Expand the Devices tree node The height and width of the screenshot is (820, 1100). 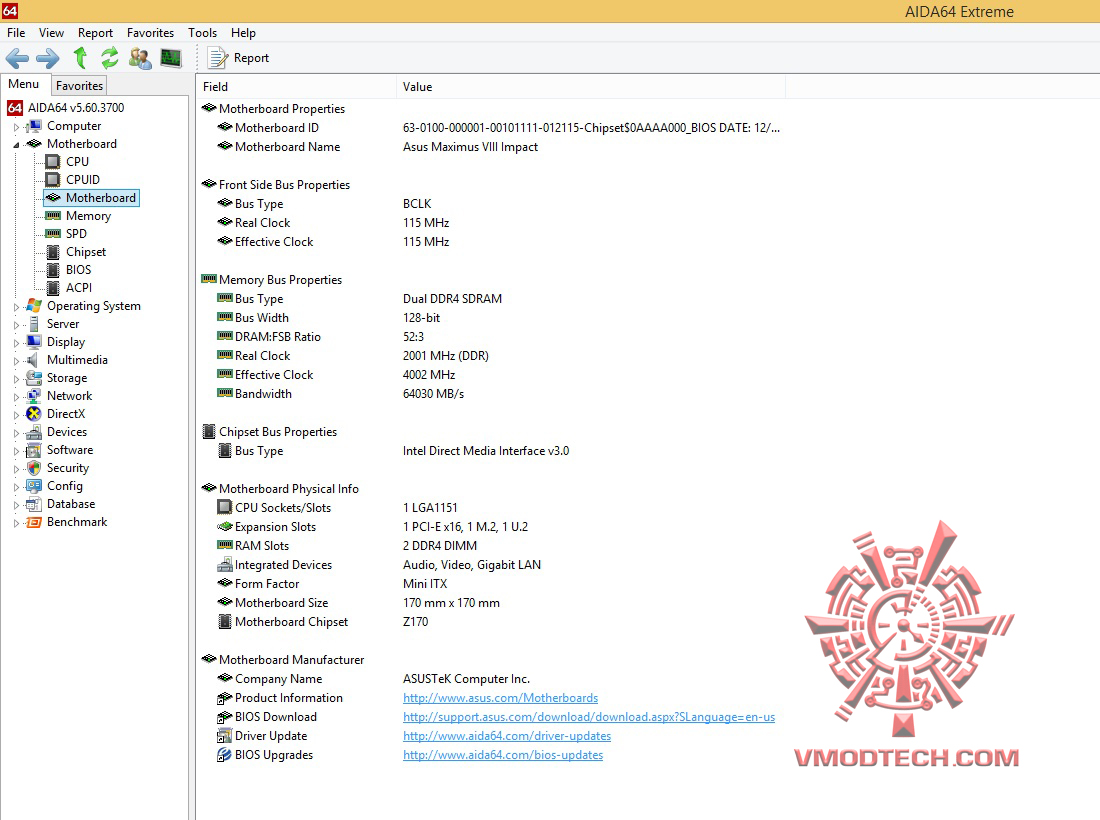16,433
